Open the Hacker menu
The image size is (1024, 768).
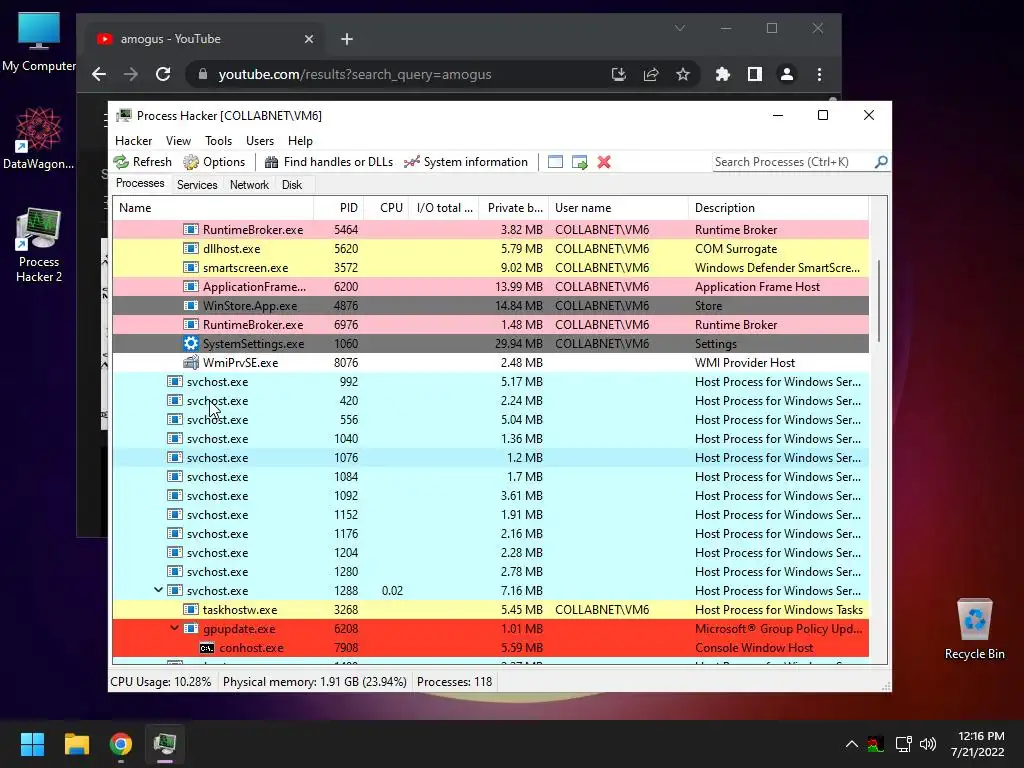click(133, 141)
